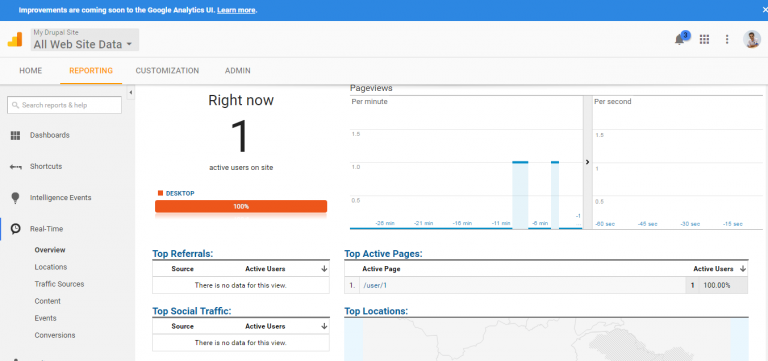The width and height of the screenshot is (768, 361).
Task: Click the 100.00% value in active pages
Action: point(717,285)
